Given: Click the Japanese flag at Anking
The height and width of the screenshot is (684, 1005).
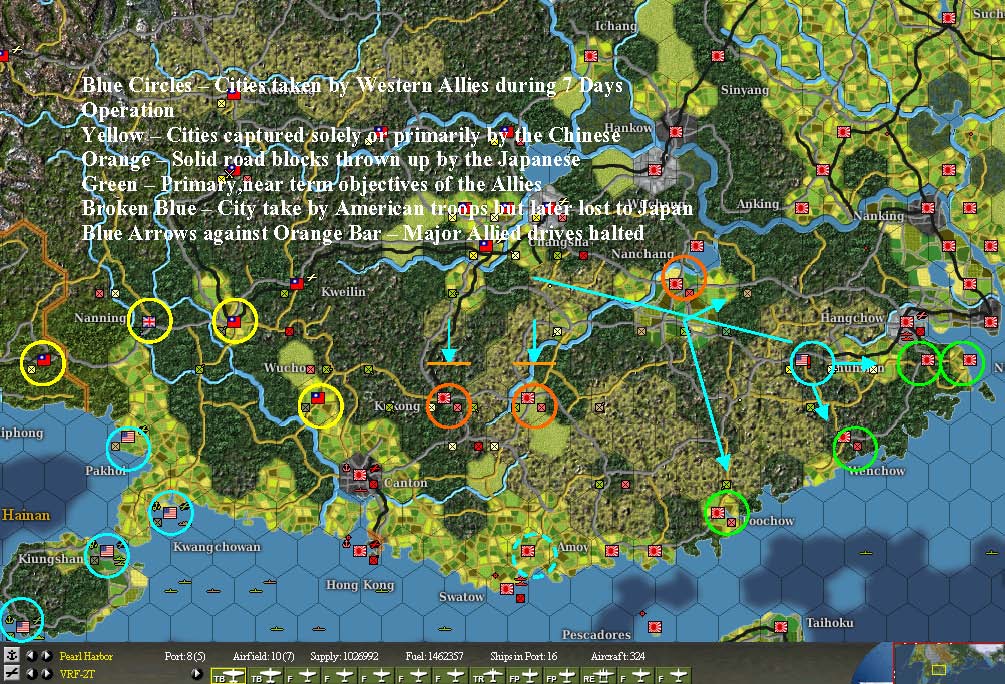Looking at the screenshot, I should [802, 208].
